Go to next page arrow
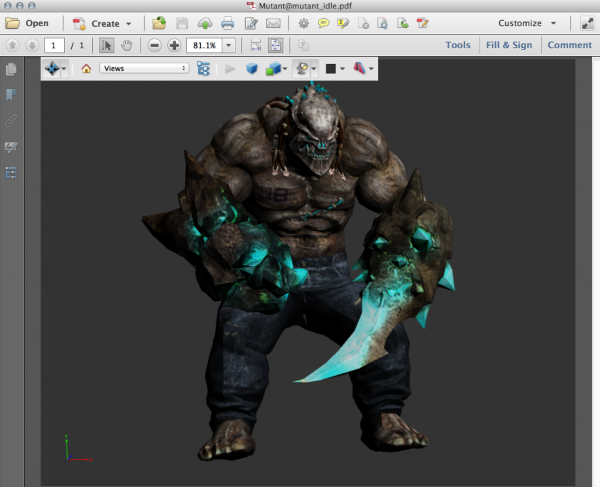The width and height of the screenshot is (600, 487). pos(32,46)
